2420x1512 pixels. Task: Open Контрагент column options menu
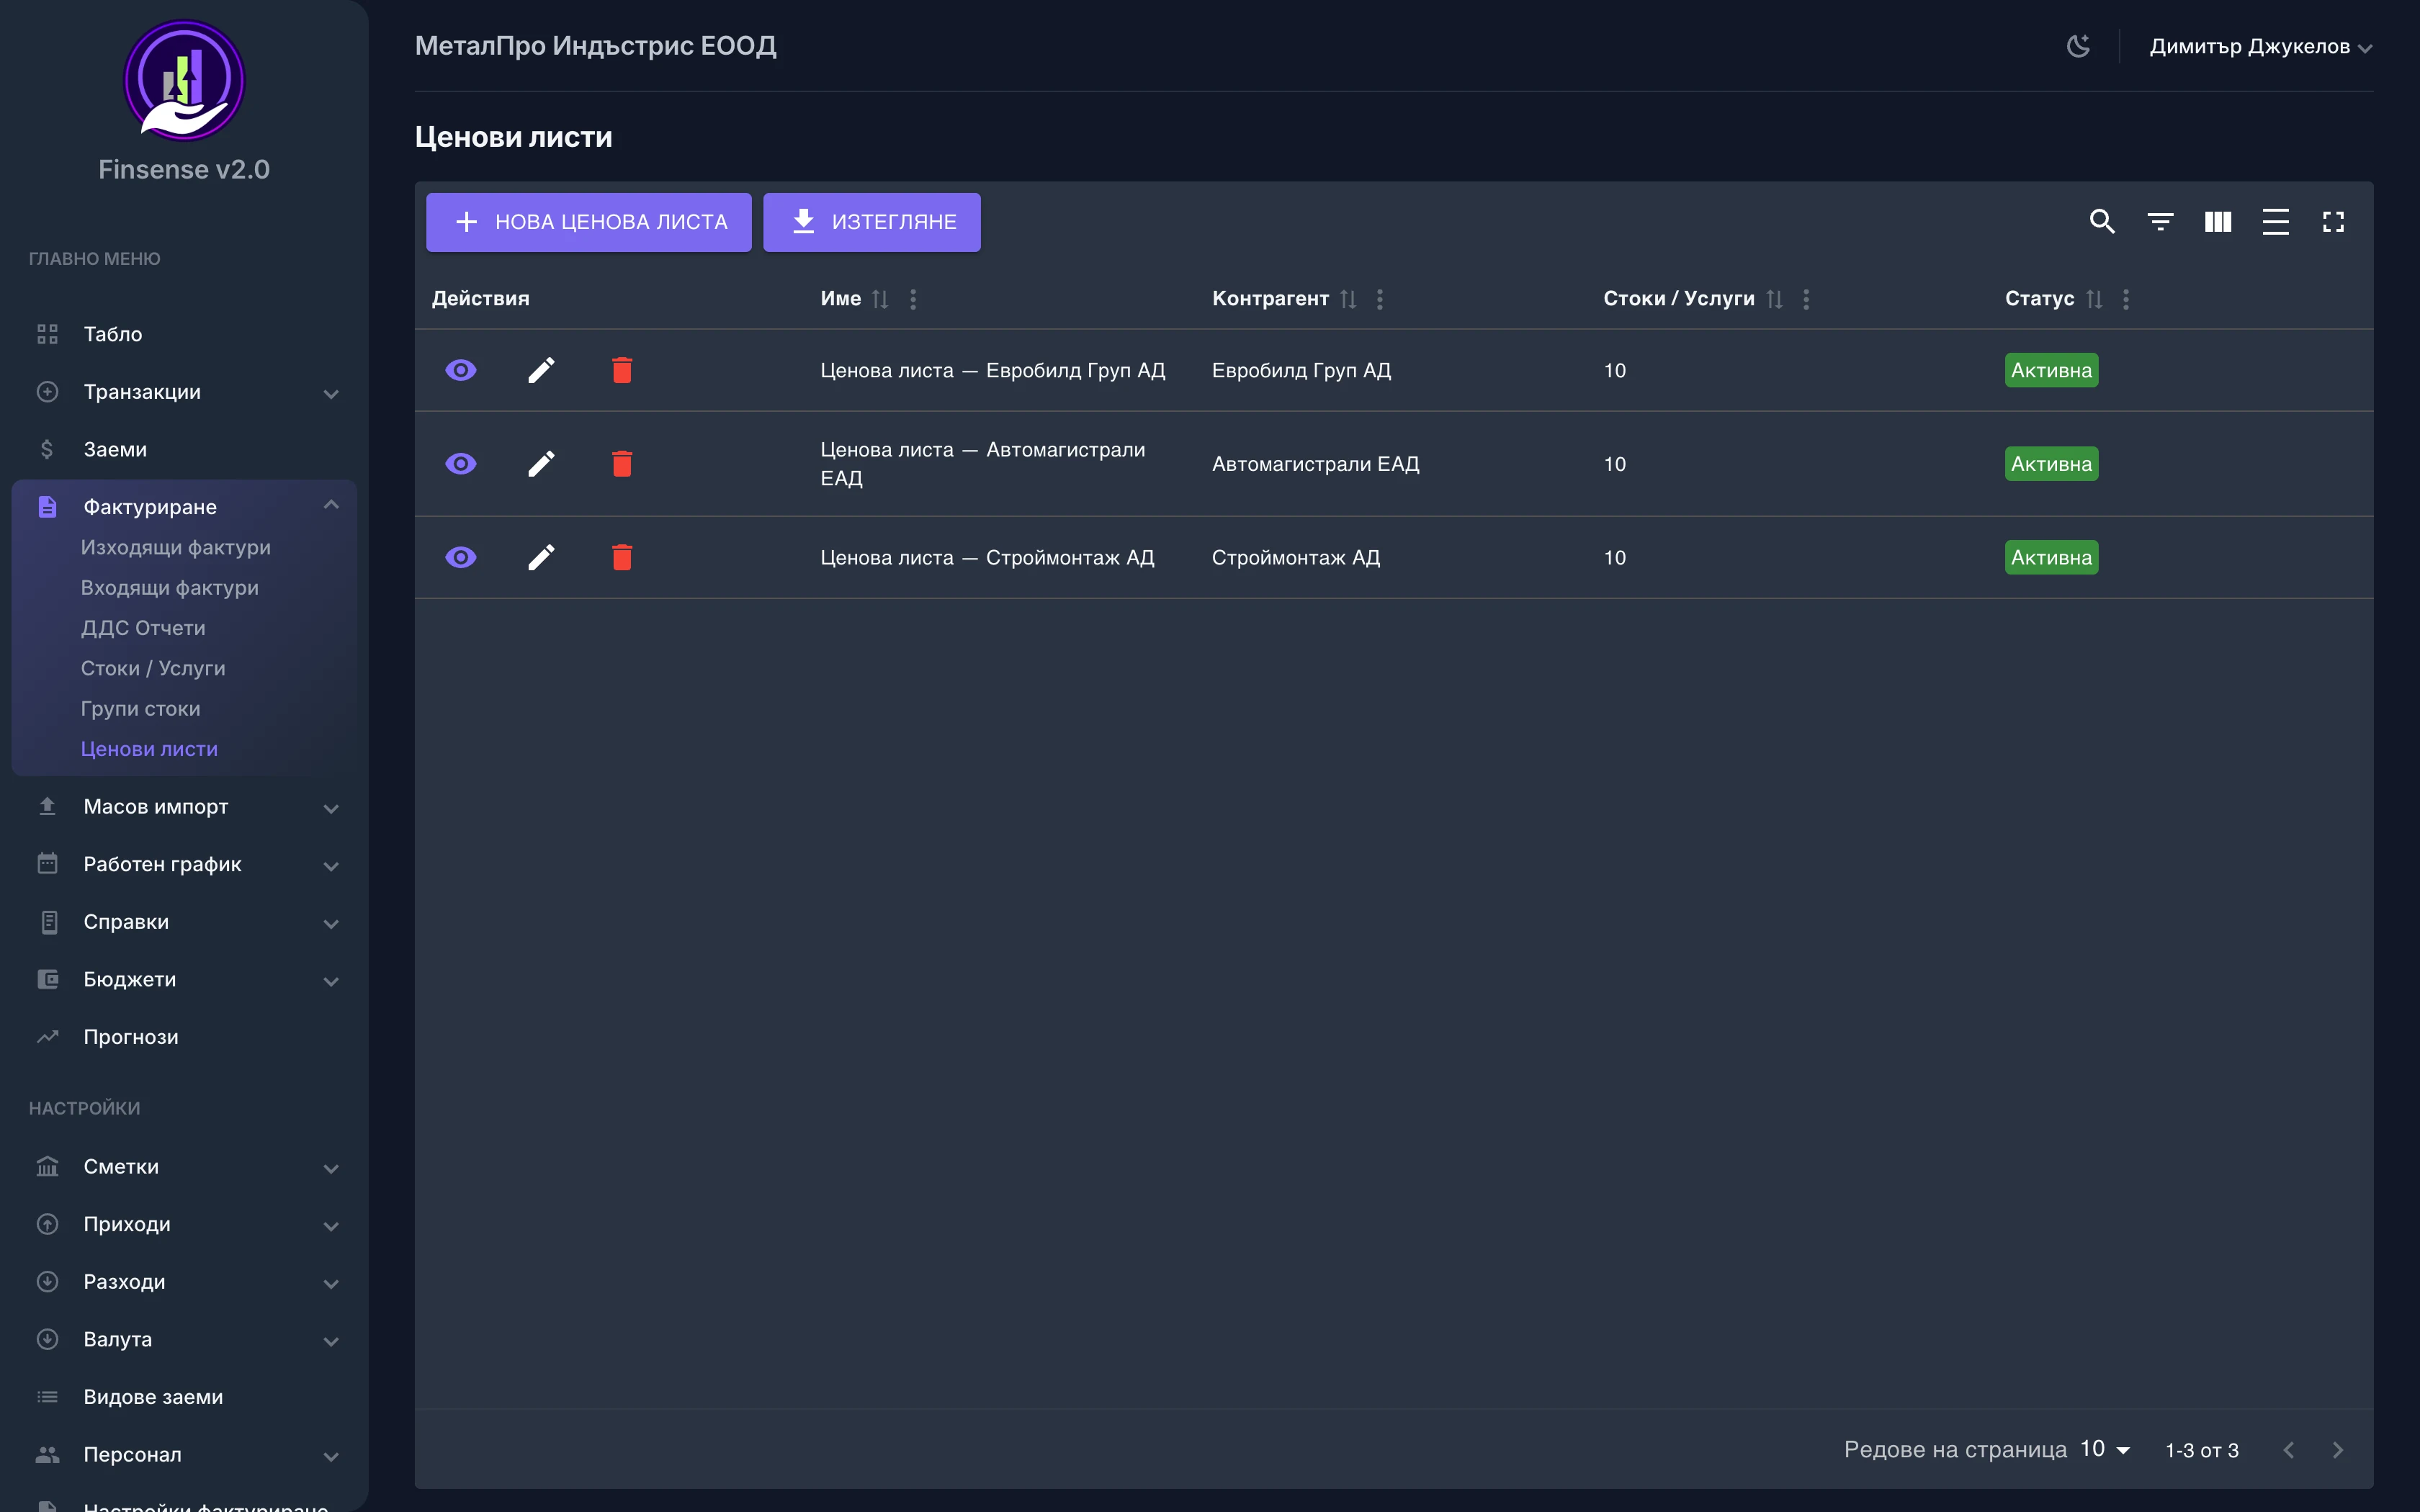(x=1380, y=299)
